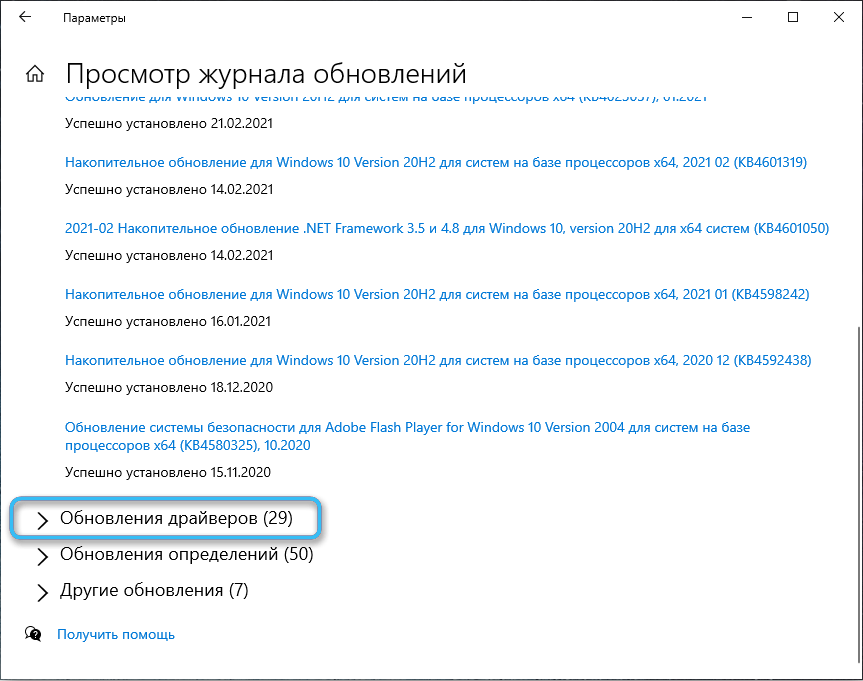Click the Получить помощь link

[116, 634]
